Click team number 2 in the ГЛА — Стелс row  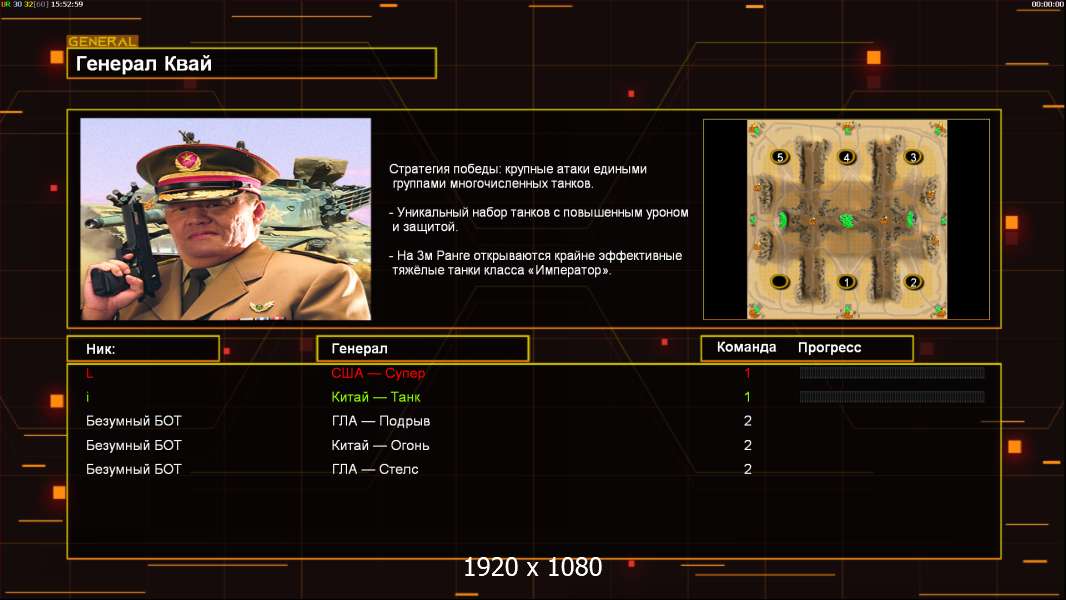click(x=748, y=469)
